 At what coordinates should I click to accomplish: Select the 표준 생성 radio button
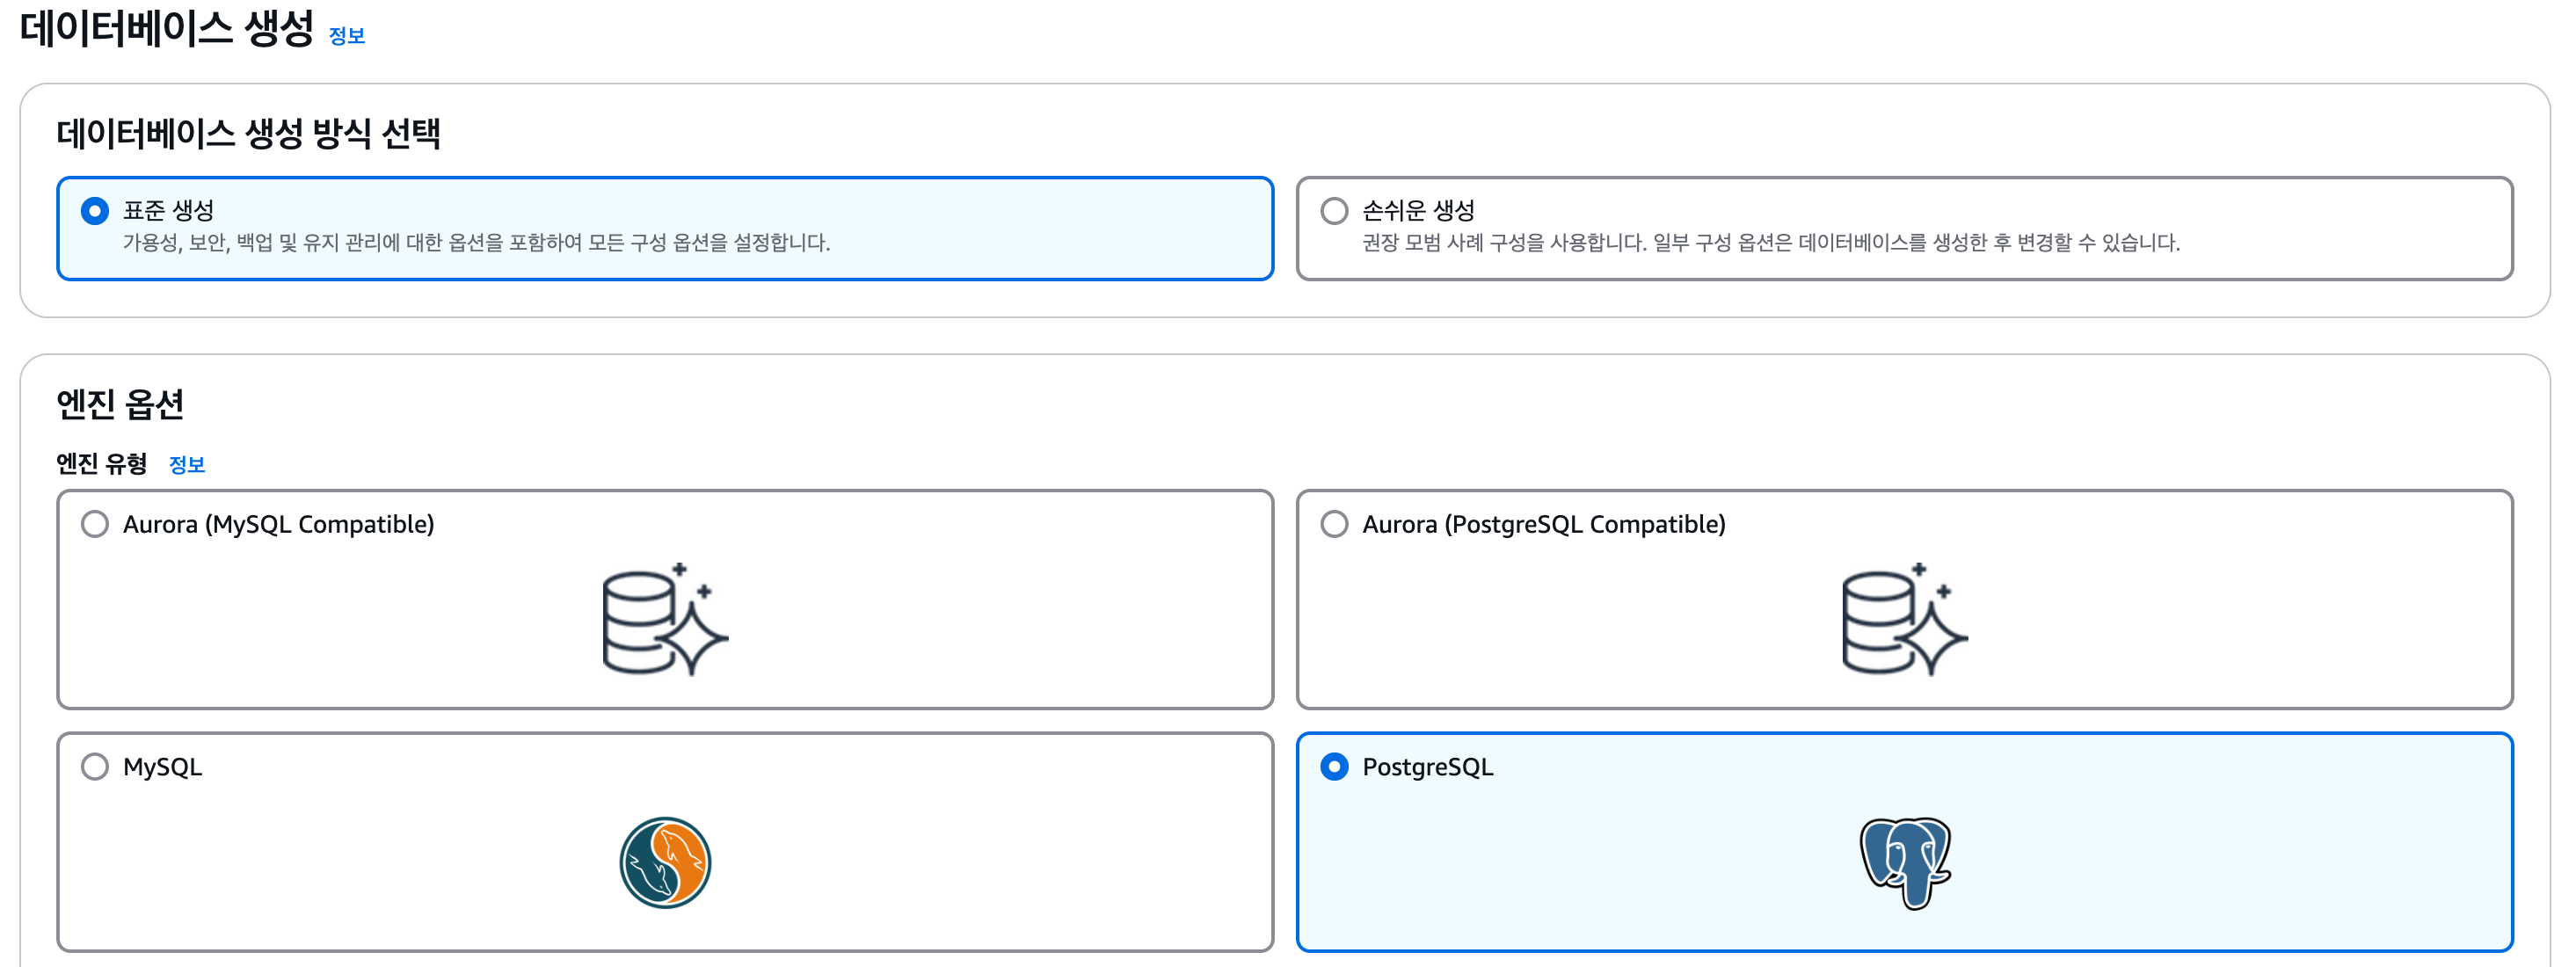coord(95,211)
